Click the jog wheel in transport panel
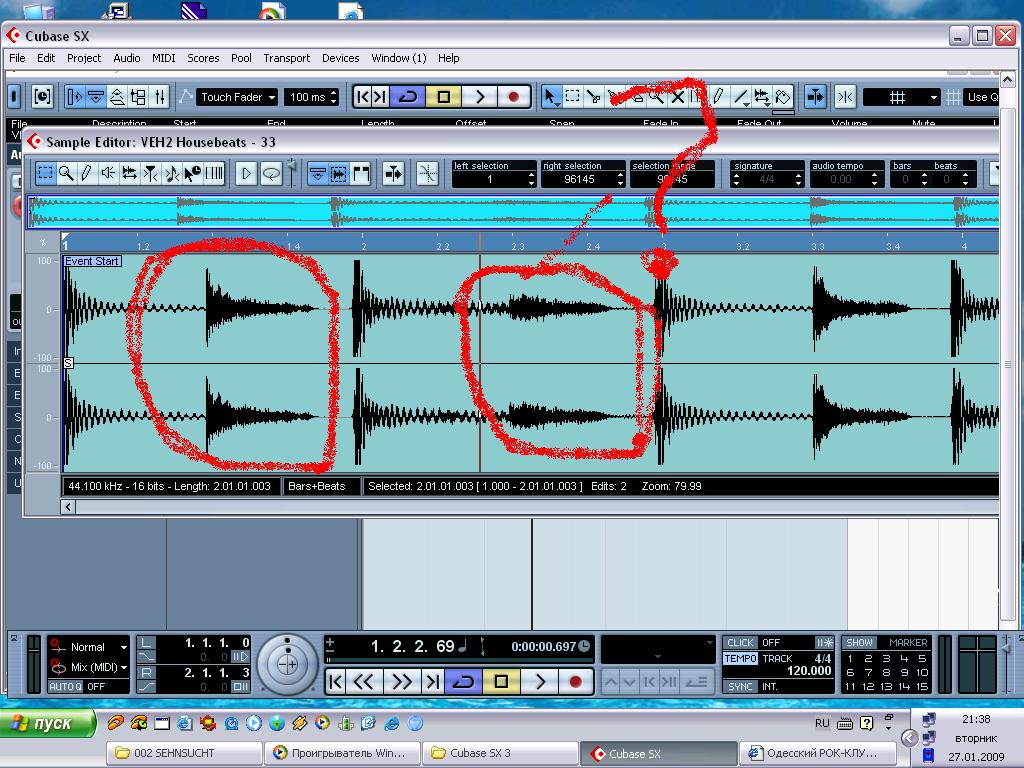The height and width of the screenshot is (768, 1024). [287, 664]
